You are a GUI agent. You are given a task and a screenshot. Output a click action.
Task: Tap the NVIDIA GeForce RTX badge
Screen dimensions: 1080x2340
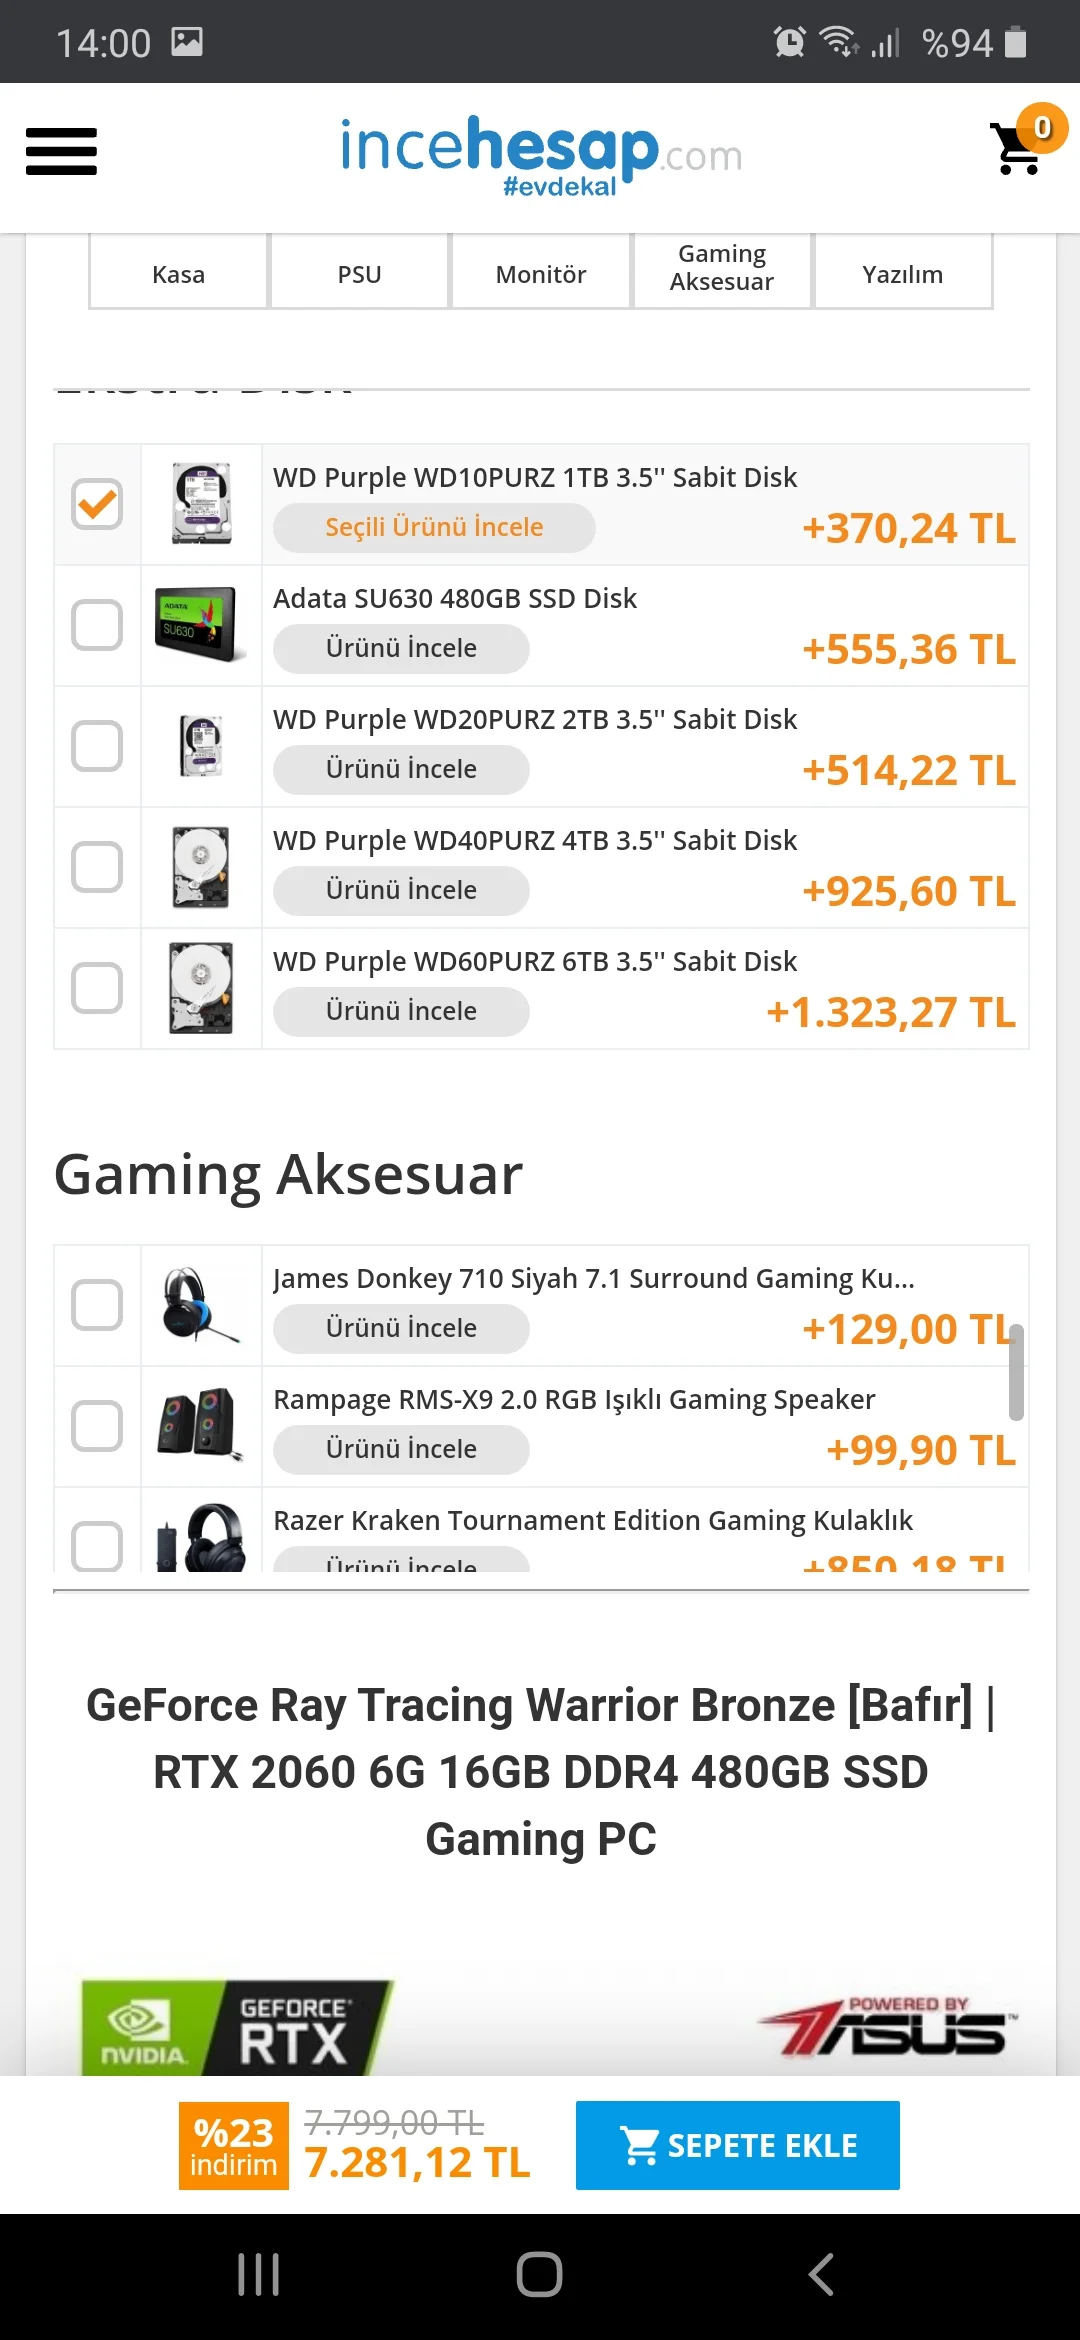(237, 2027)
